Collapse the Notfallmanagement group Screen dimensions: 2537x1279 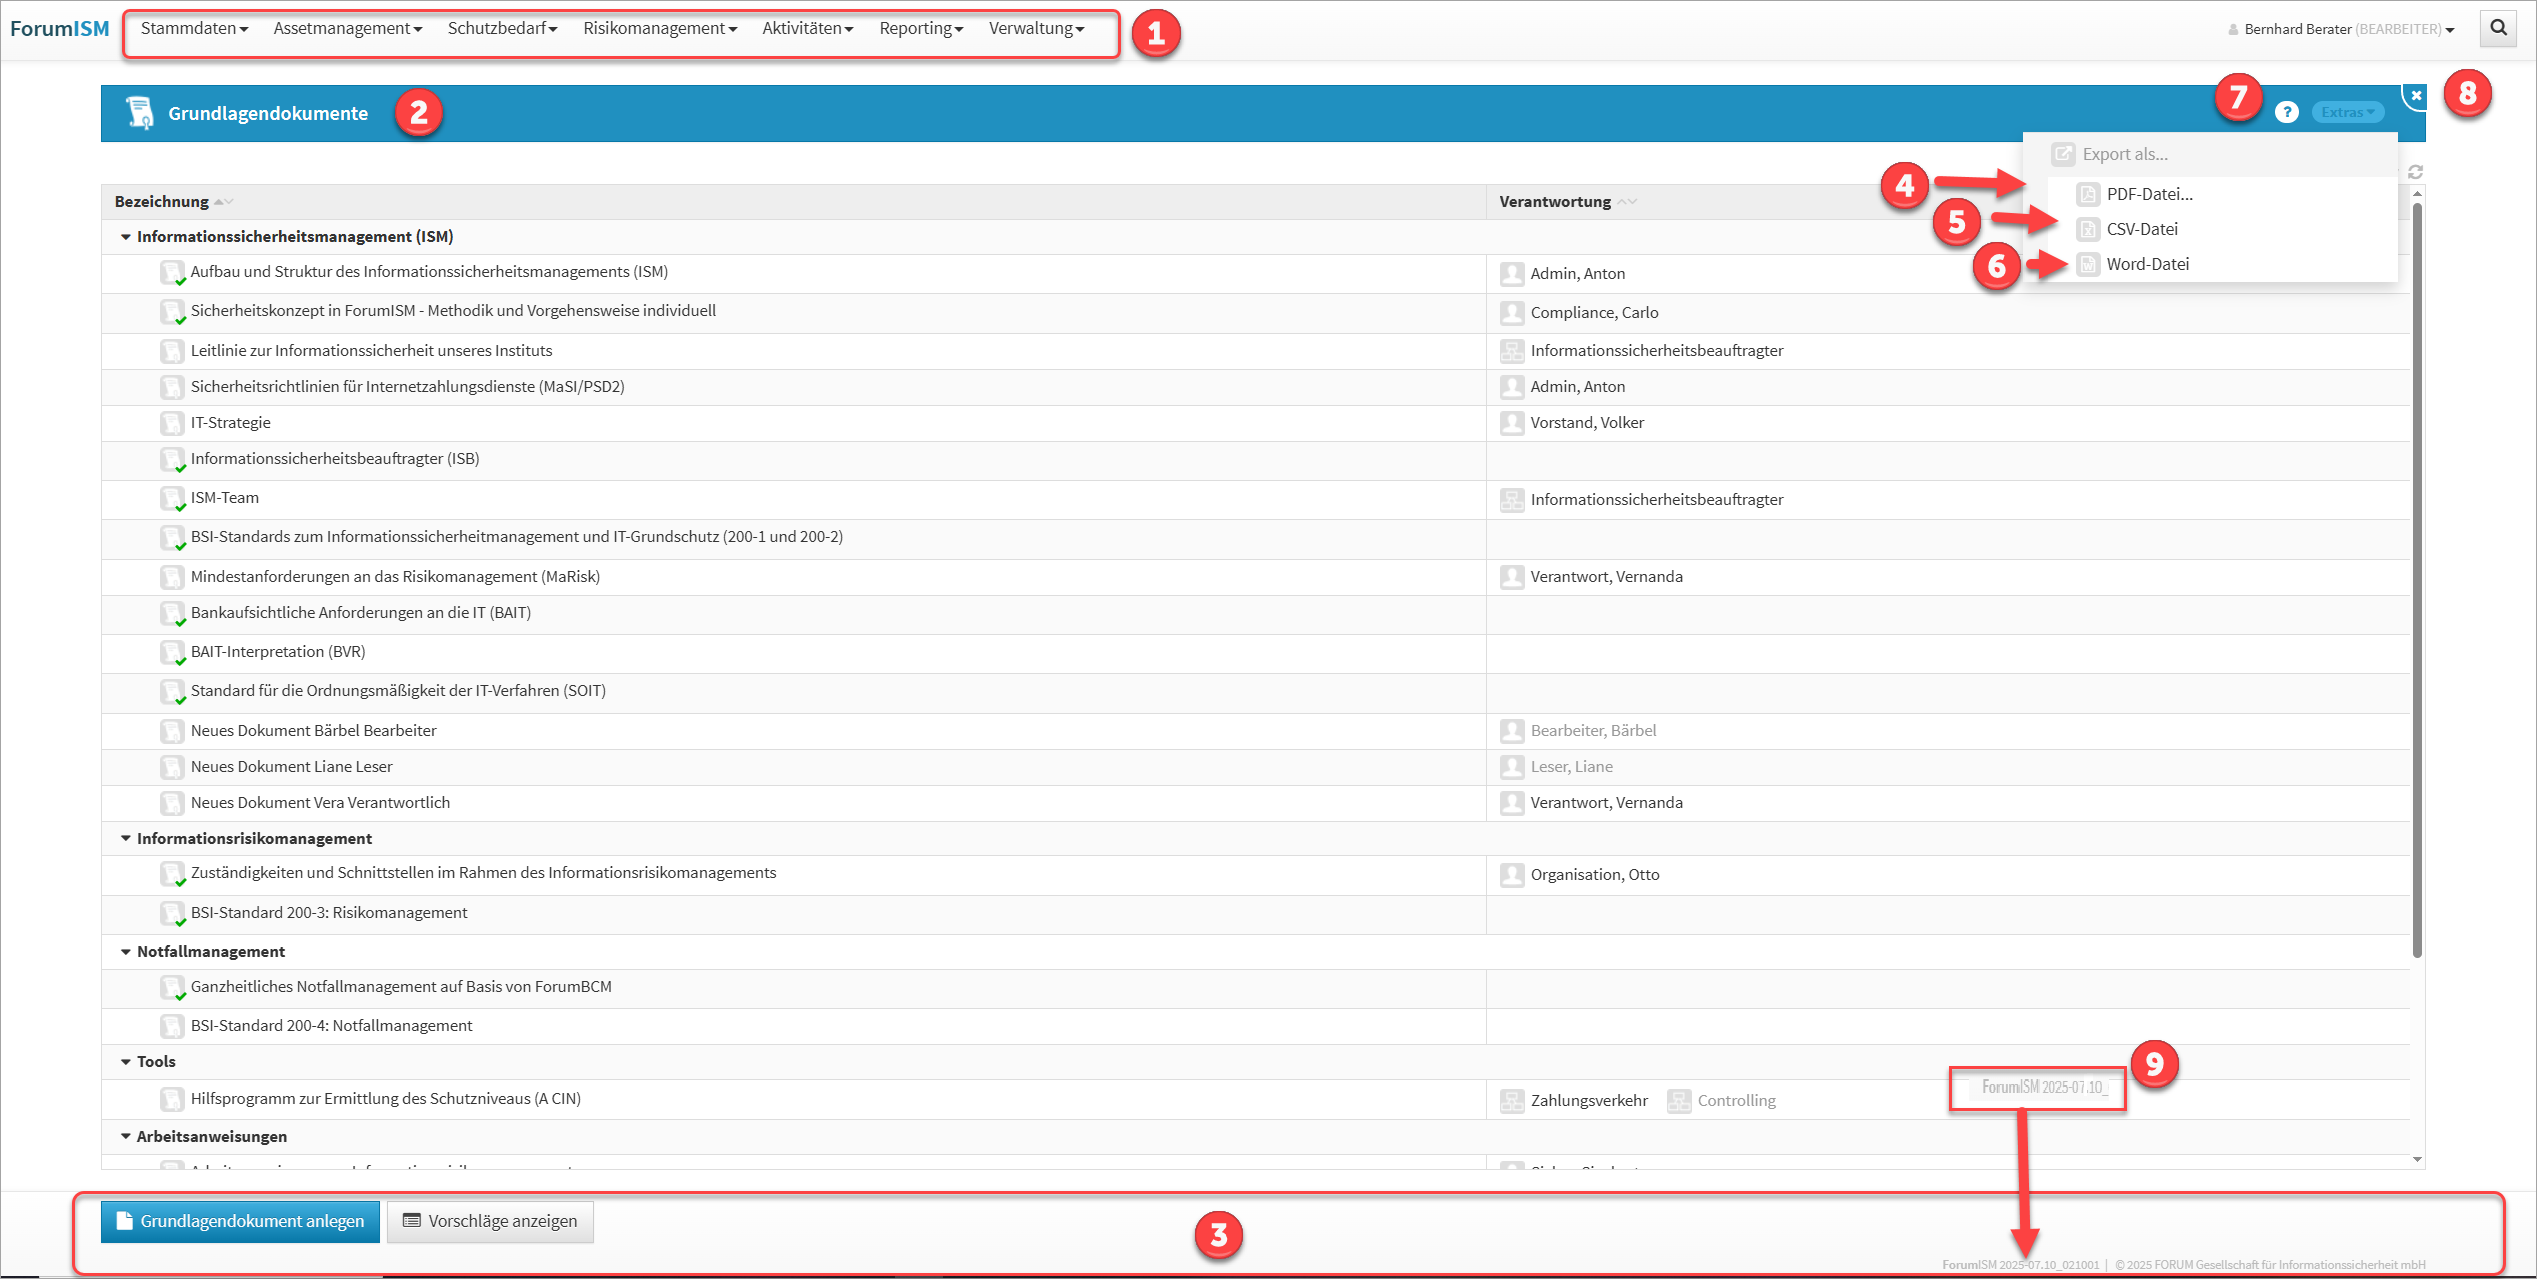click(126, 952)
